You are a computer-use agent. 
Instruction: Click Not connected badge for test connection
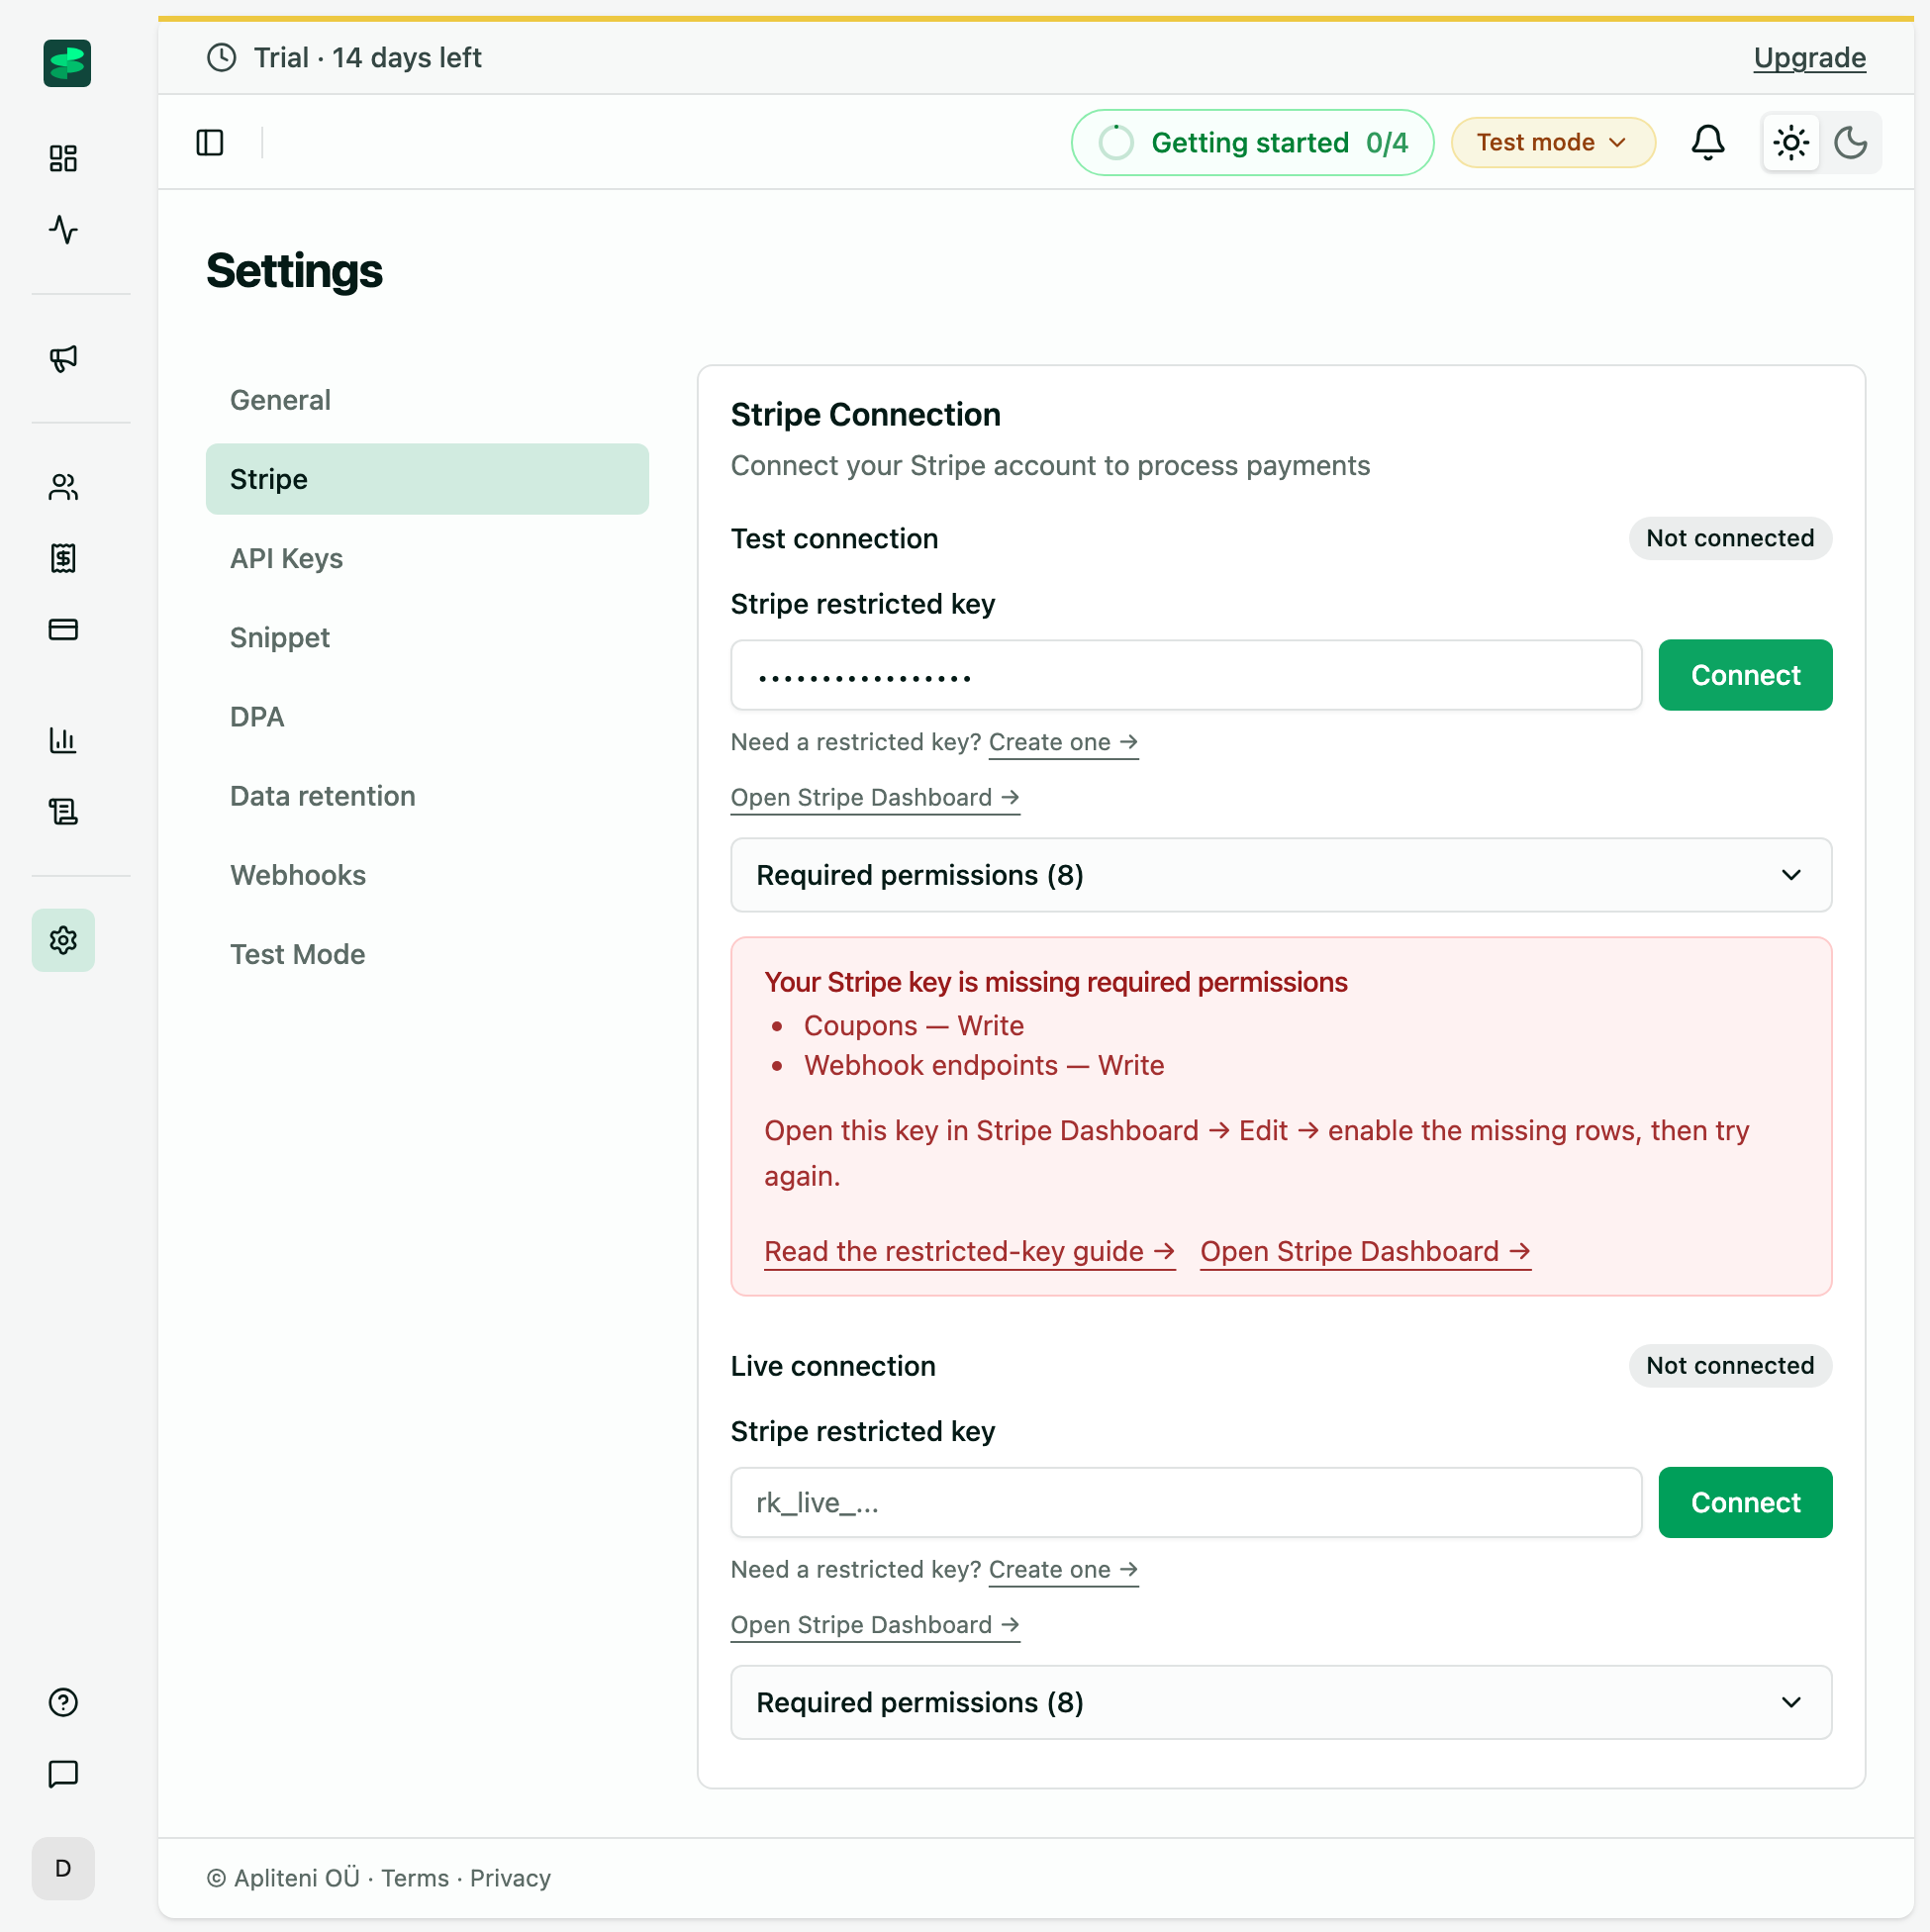(1730, 538)
